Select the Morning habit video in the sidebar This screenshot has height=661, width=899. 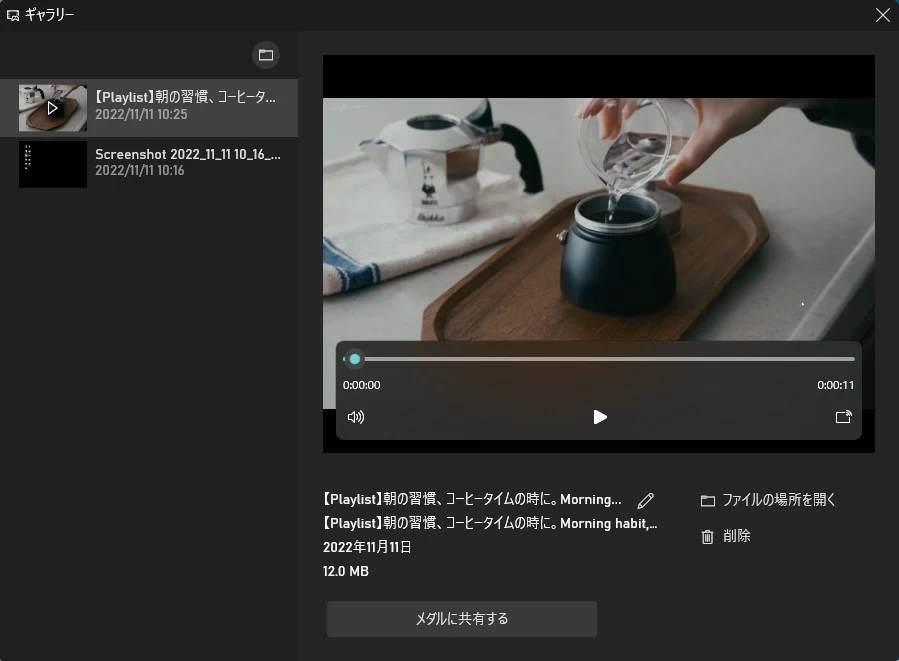148,108
